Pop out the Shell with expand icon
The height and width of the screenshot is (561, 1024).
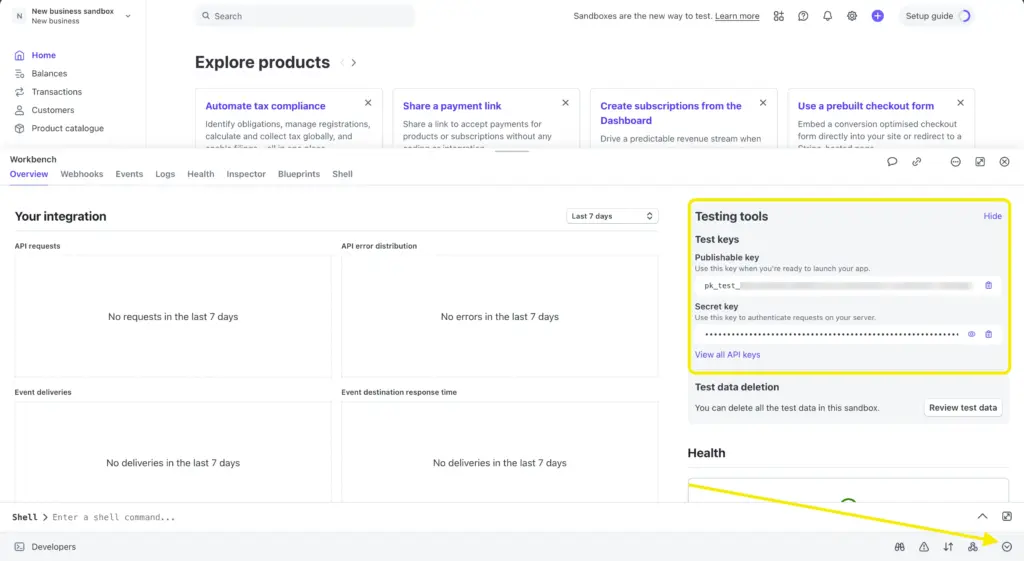point(1007,517)
